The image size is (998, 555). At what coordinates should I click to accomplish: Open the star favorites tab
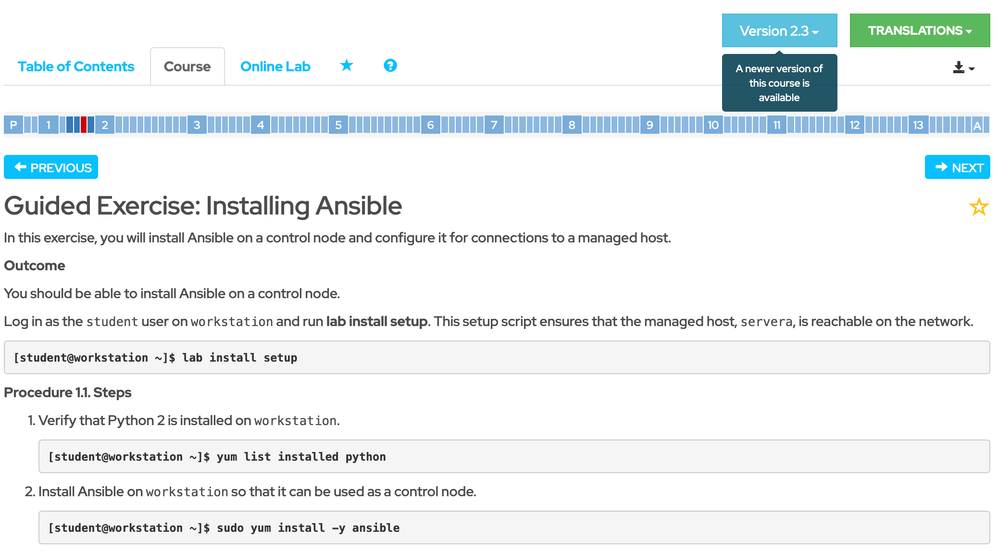coord(346,66)
